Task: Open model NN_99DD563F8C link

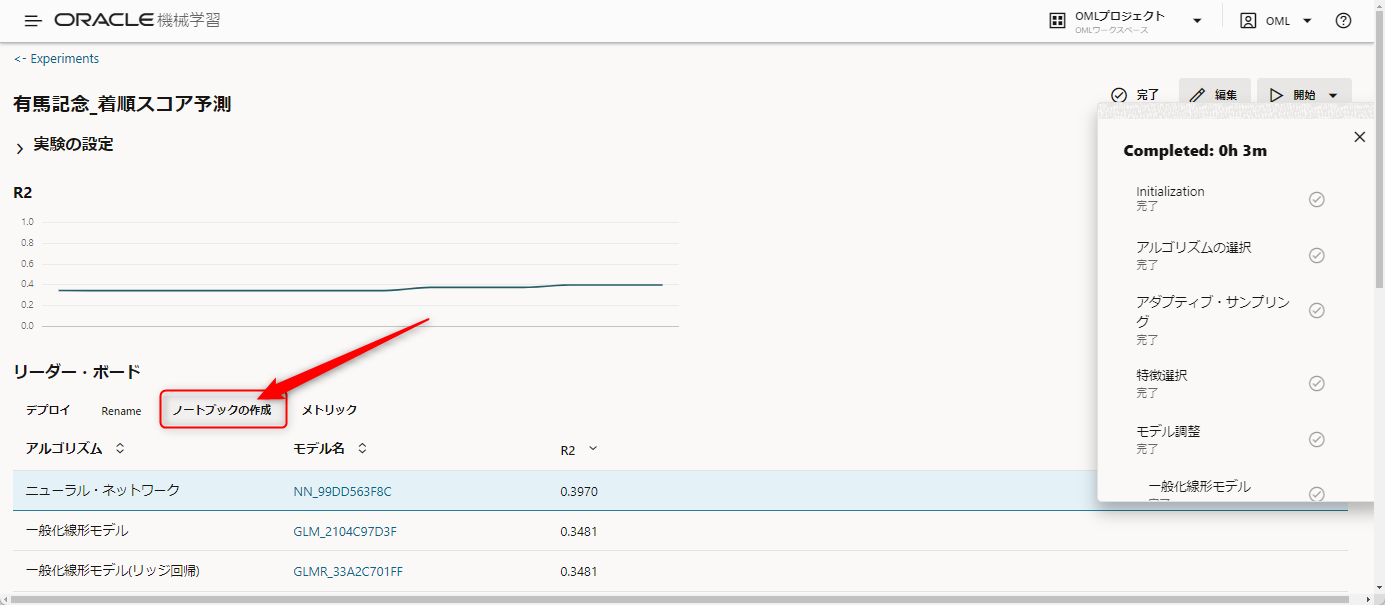Action: pyautogui.click(x=342, y=491)
